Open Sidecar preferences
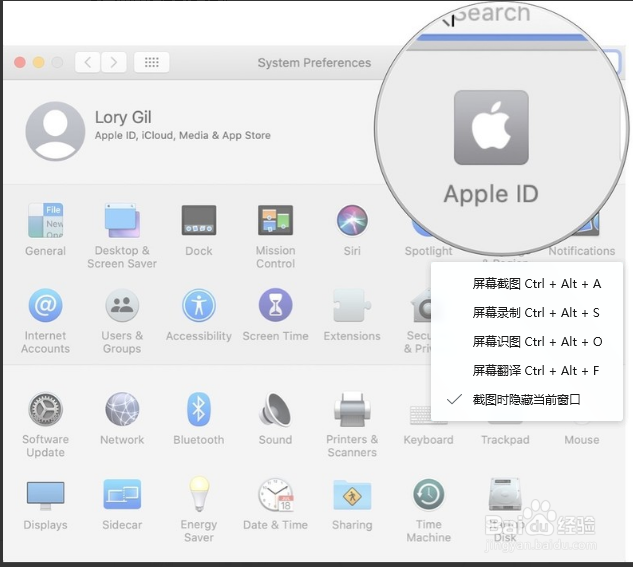 122,494
